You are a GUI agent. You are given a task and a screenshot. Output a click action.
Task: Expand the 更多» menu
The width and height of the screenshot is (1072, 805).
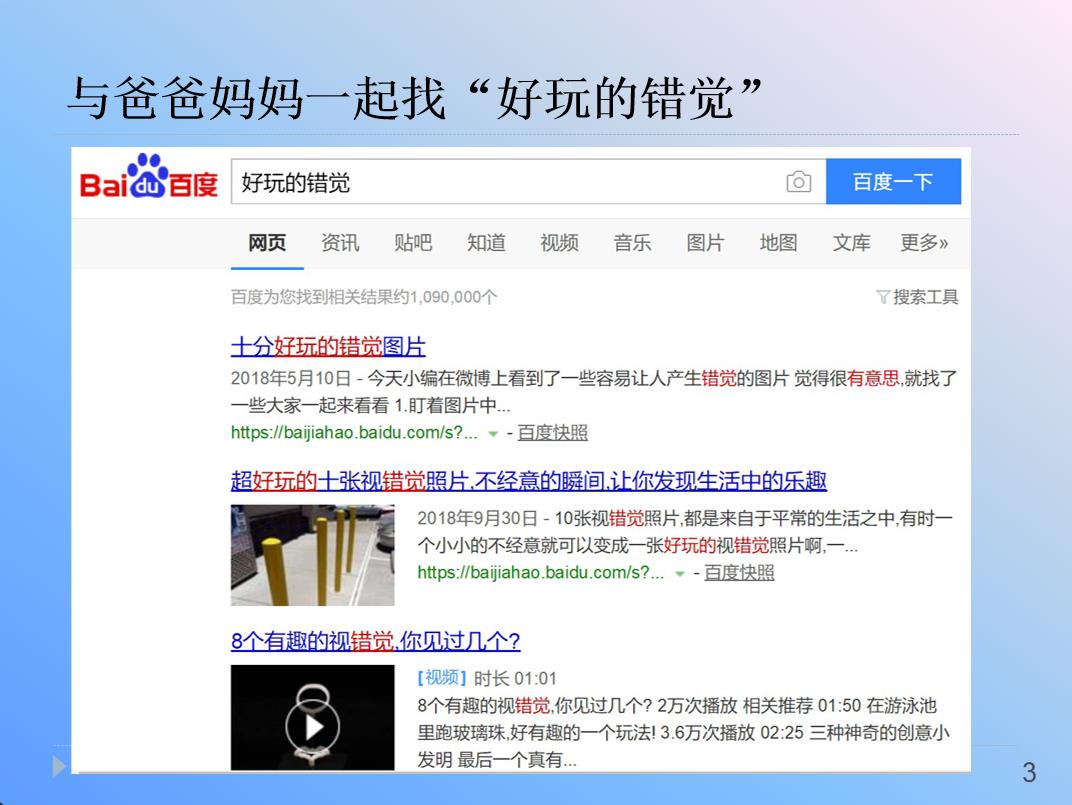click(924, 243)
